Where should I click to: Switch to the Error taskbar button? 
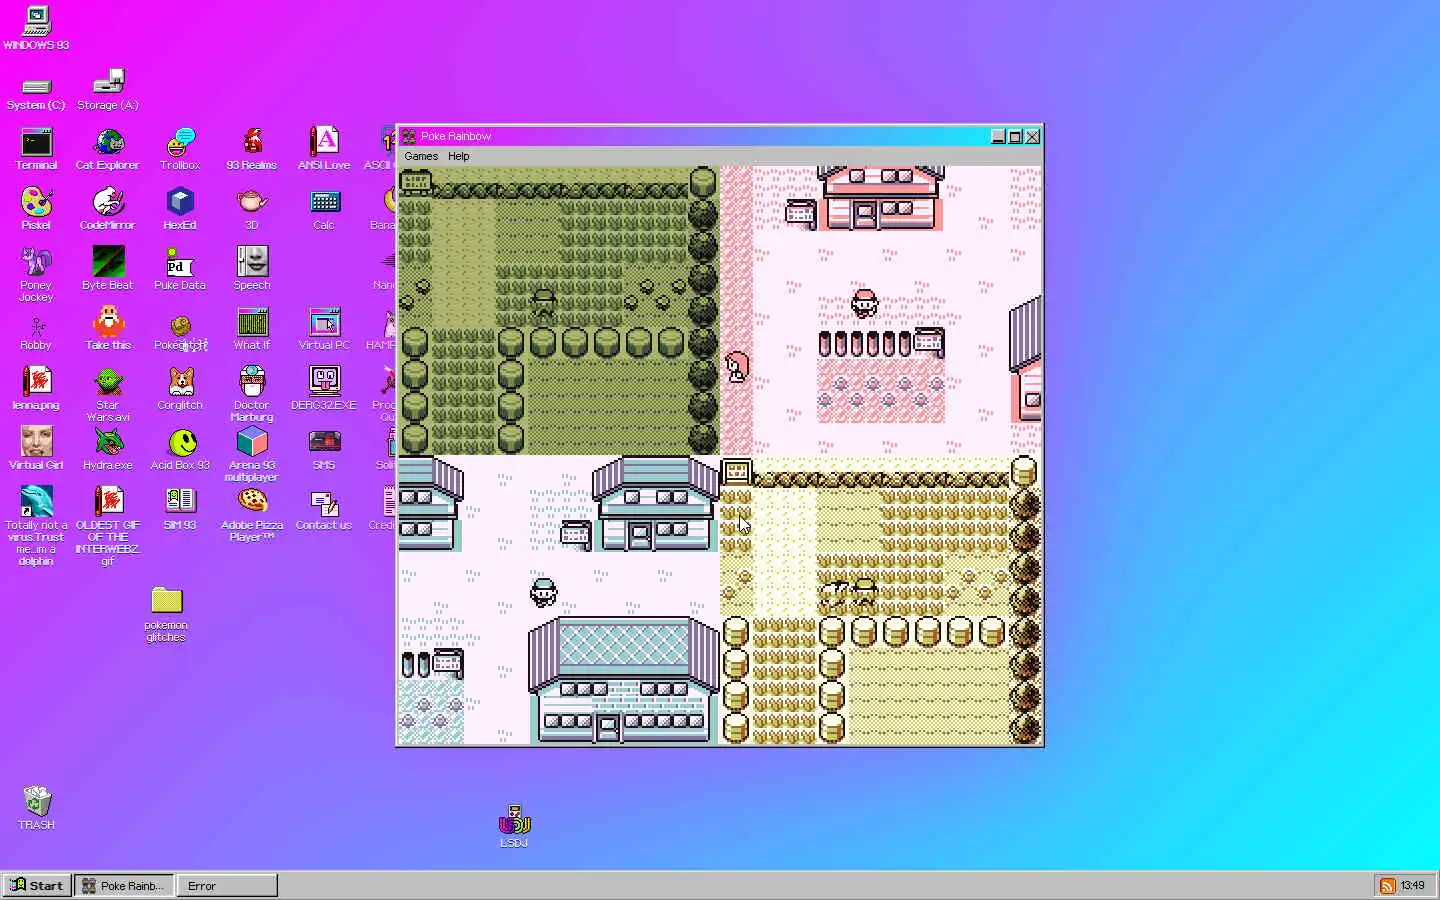(227, 886)
